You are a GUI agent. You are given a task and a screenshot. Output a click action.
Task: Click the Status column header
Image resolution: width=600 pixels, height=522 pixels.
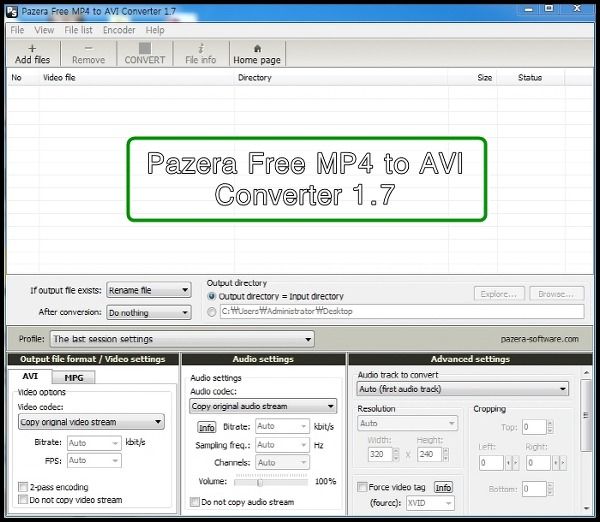click(x=531, y=77)
